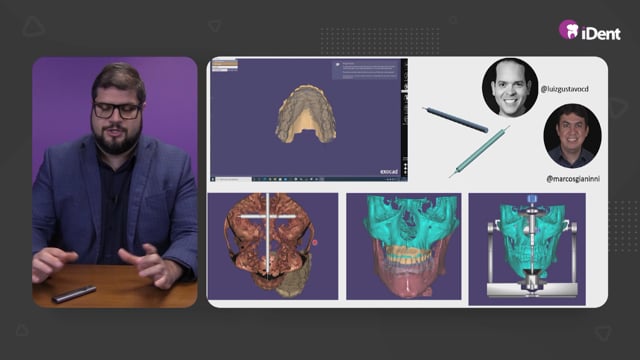This screenshot has height=360, width=640.
Task: Click the @marcosgianinni handle text
Action: 573,179
